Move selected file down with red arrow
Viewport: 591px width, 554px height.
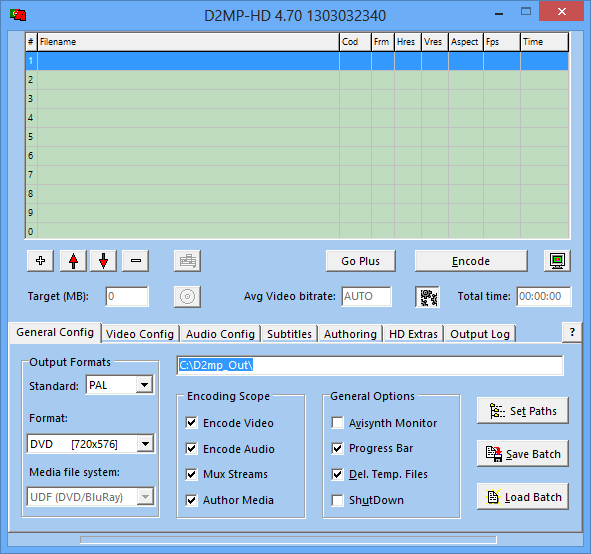[103, 260]
